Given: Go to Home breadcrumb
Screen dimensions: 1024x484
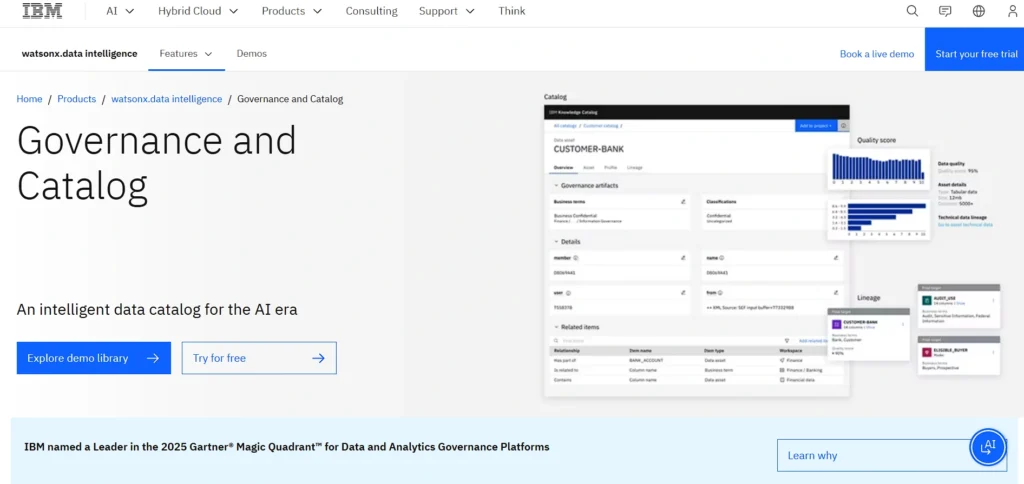Looking at the screenshot, I should tap(29, 99).
